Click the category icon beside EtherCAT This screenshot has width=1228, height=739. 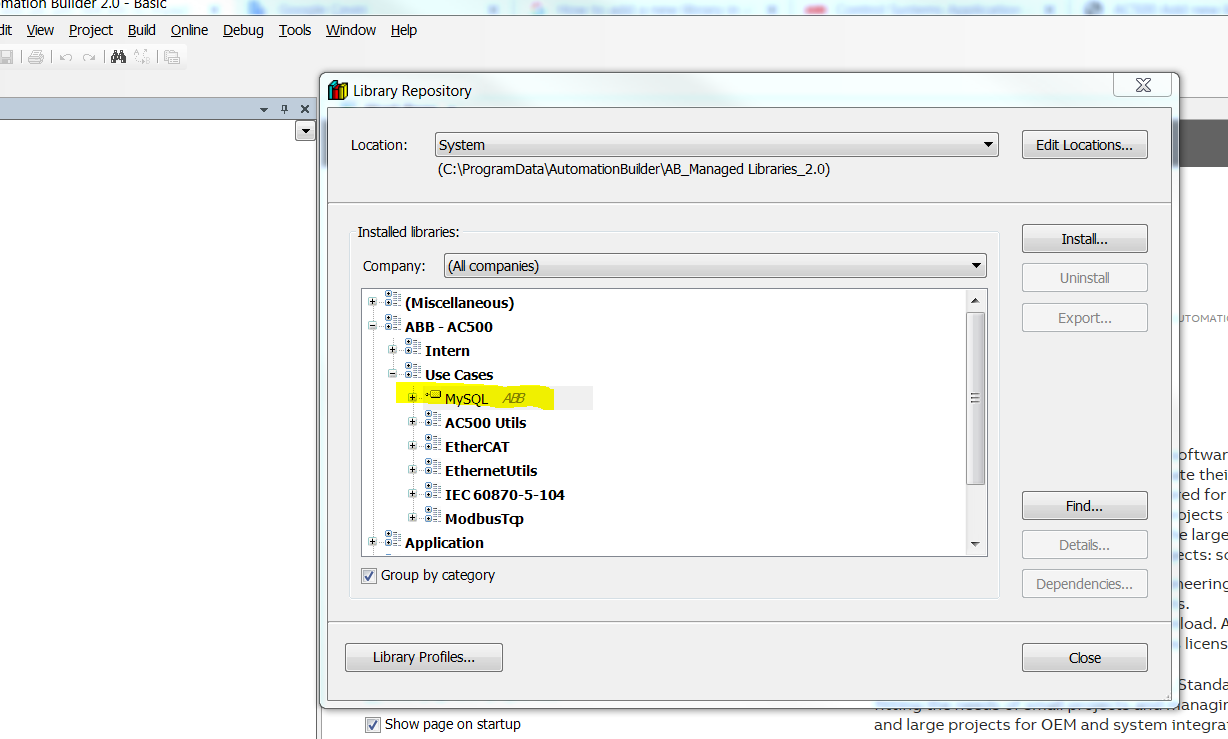click(x=432, y=443)
